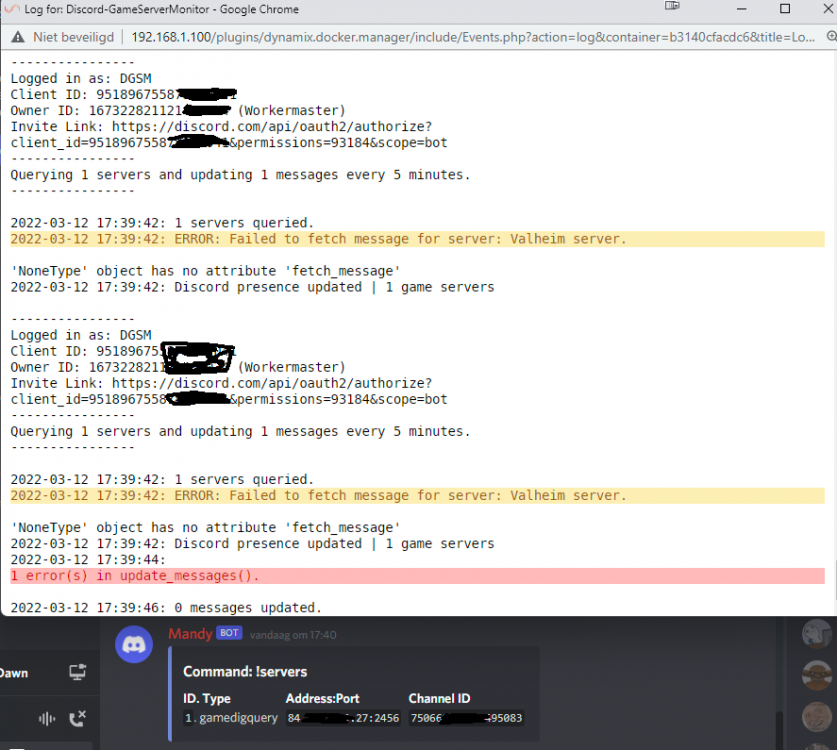This screenshot has height=750, width=837.
Task: Click 'Command: !servers' embed title
Action: (245, 672)
